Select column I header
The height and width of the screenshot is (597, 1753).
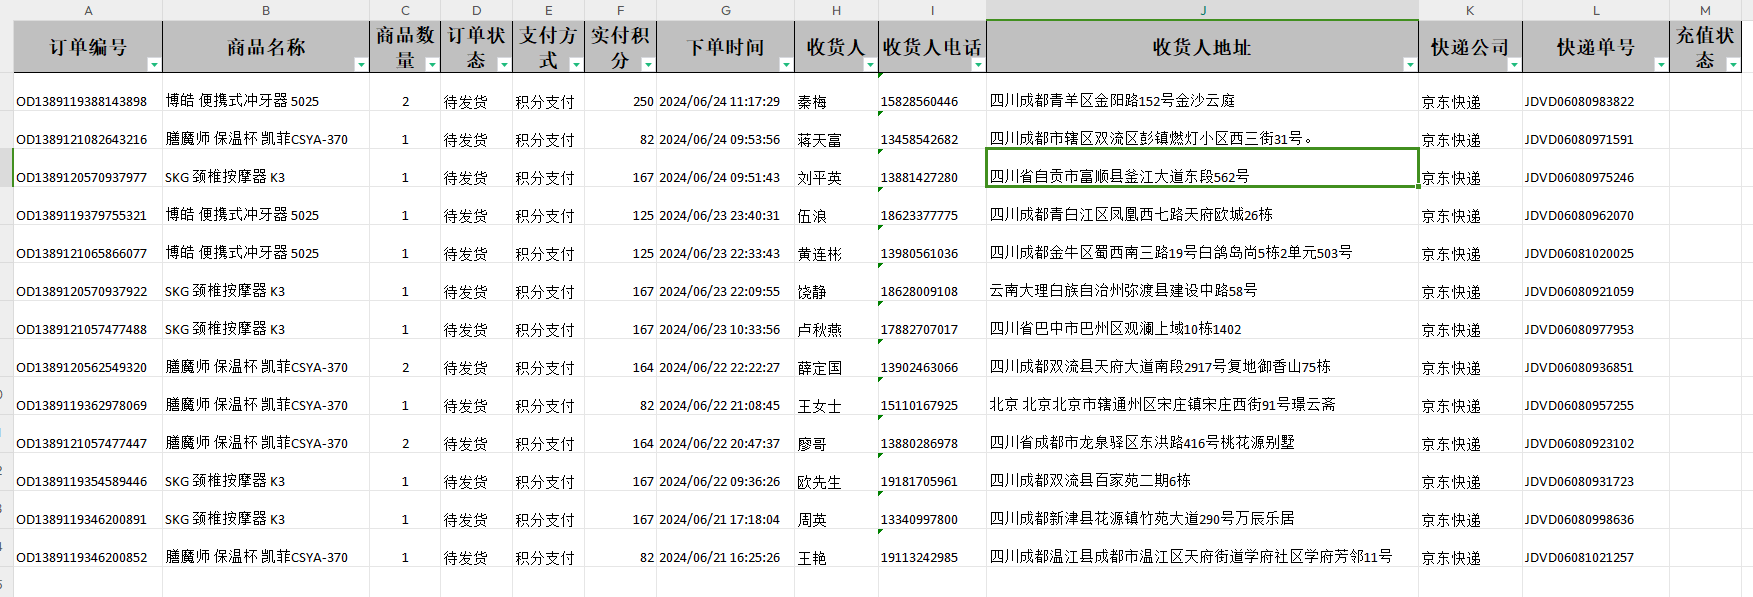coord(932,10)
